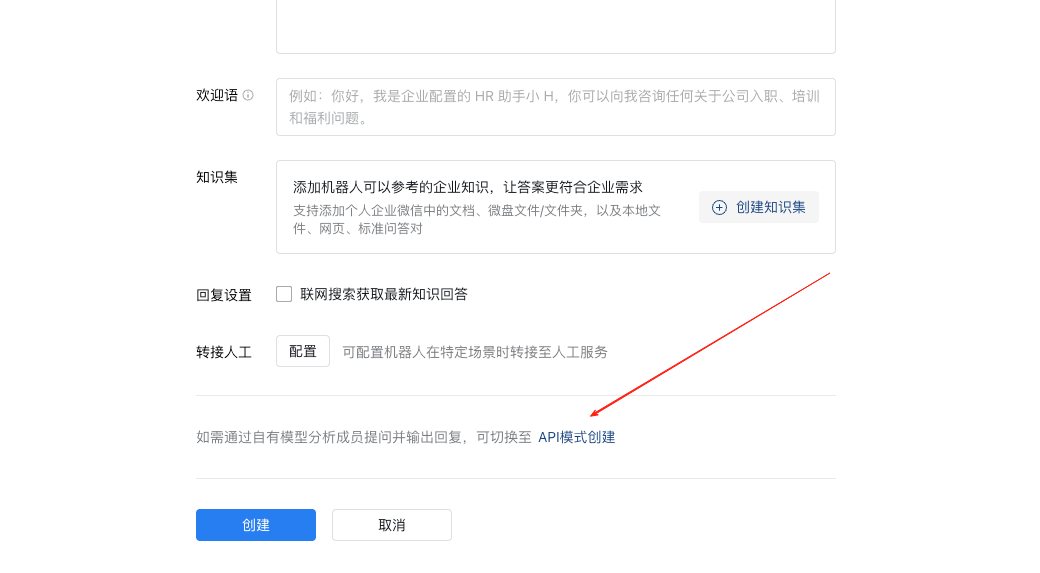Screen dimensions: 1040x573
Task: Click the blue 创建 button
Action: 256,525
